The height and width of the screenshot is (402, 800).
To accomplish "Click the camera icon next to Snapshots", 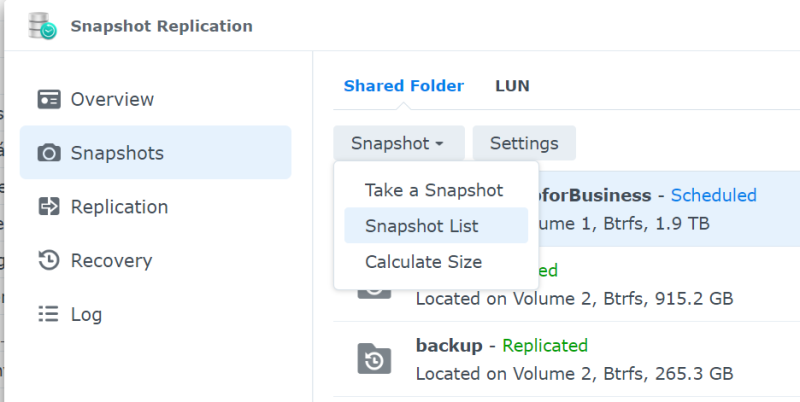I will 49,153.
